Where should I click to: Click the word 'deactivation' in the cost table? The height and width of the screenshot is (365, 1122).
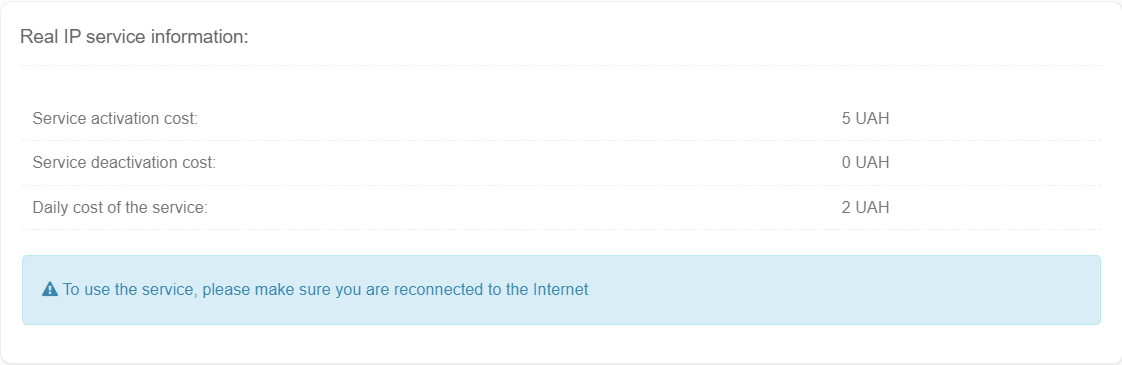(x=132, y=162)
